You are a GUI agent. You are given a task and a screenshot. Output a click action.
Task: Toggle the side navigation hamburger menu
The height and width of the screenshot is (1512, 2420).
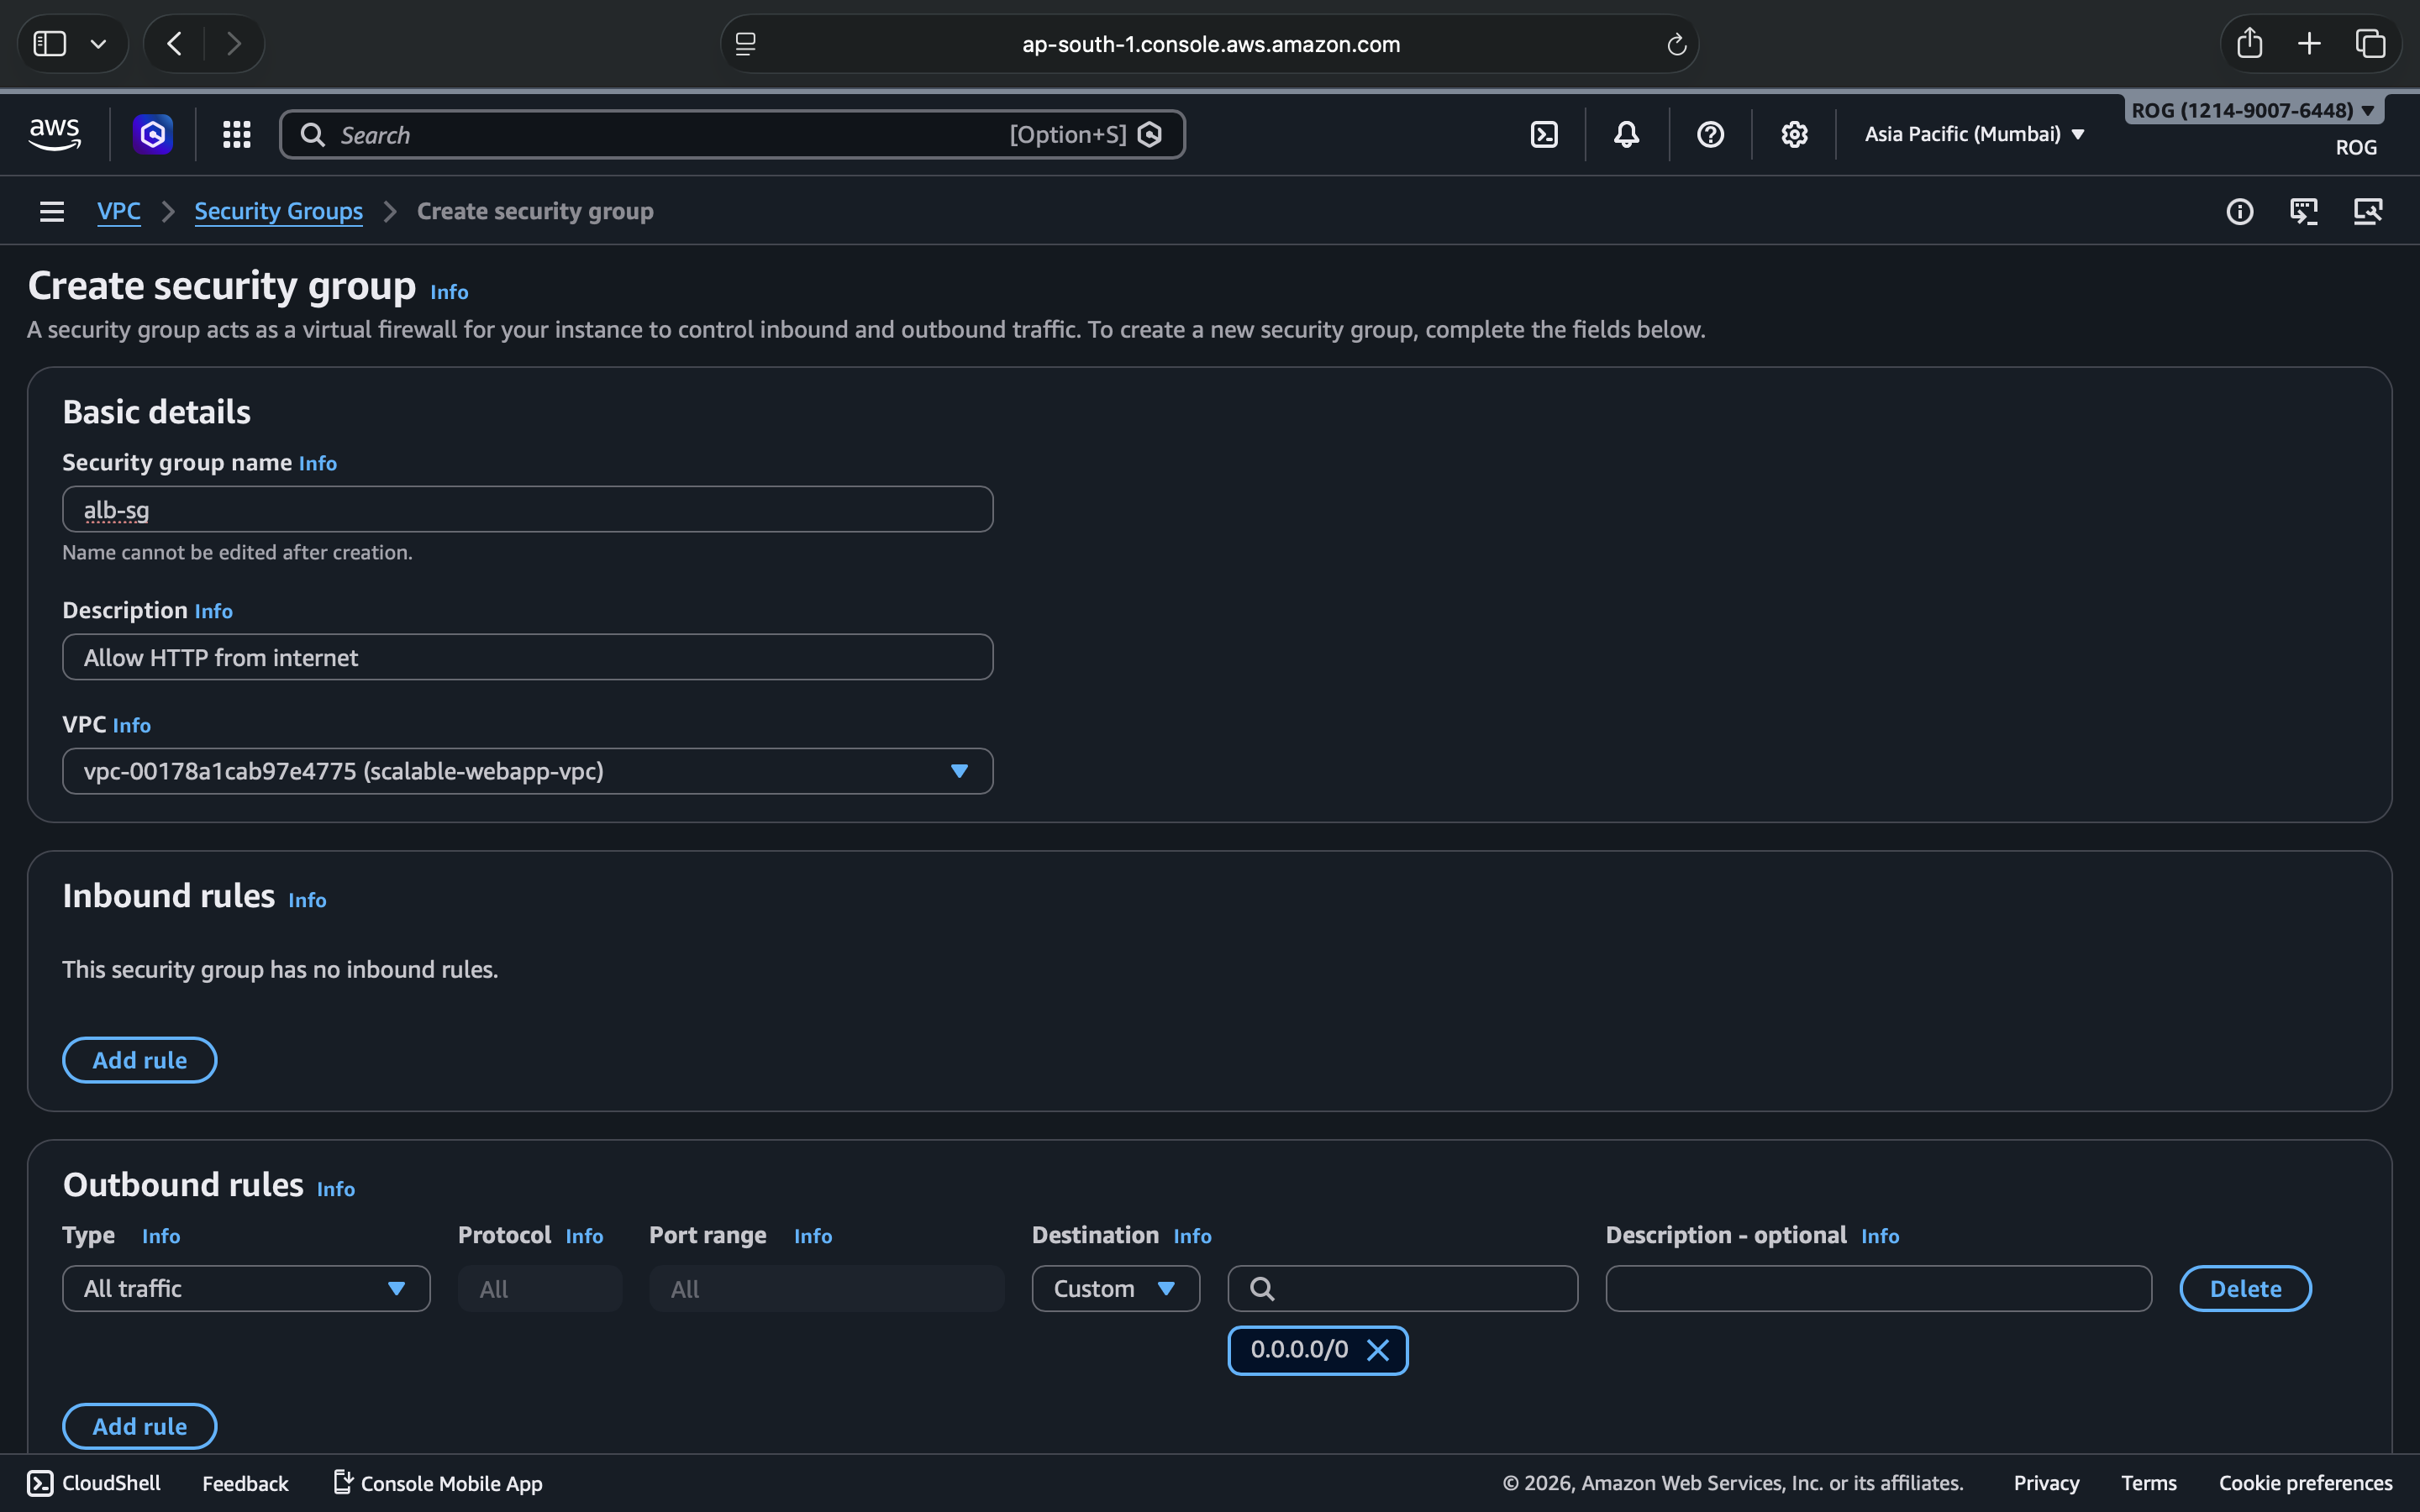pos(52,211)
